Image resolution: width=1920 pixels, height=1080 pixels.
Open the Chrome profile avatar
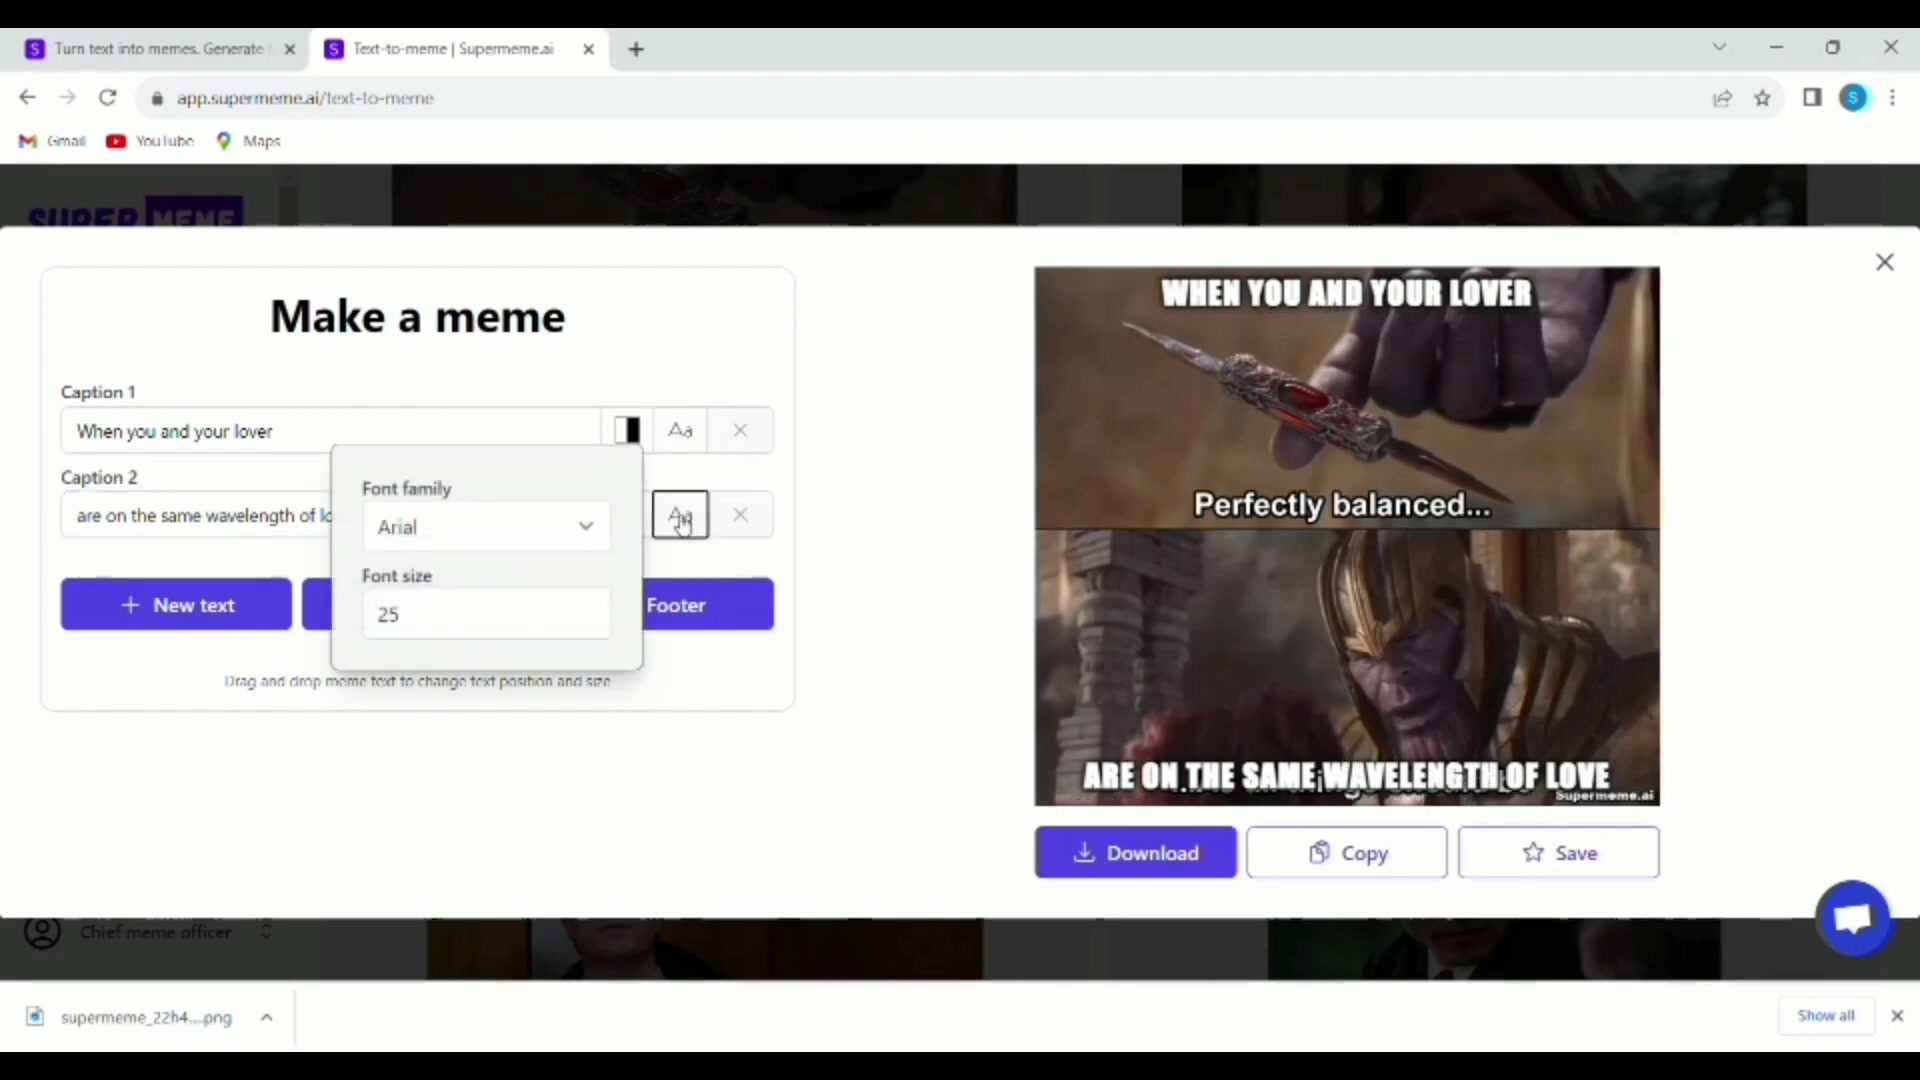click(1854, 97)
